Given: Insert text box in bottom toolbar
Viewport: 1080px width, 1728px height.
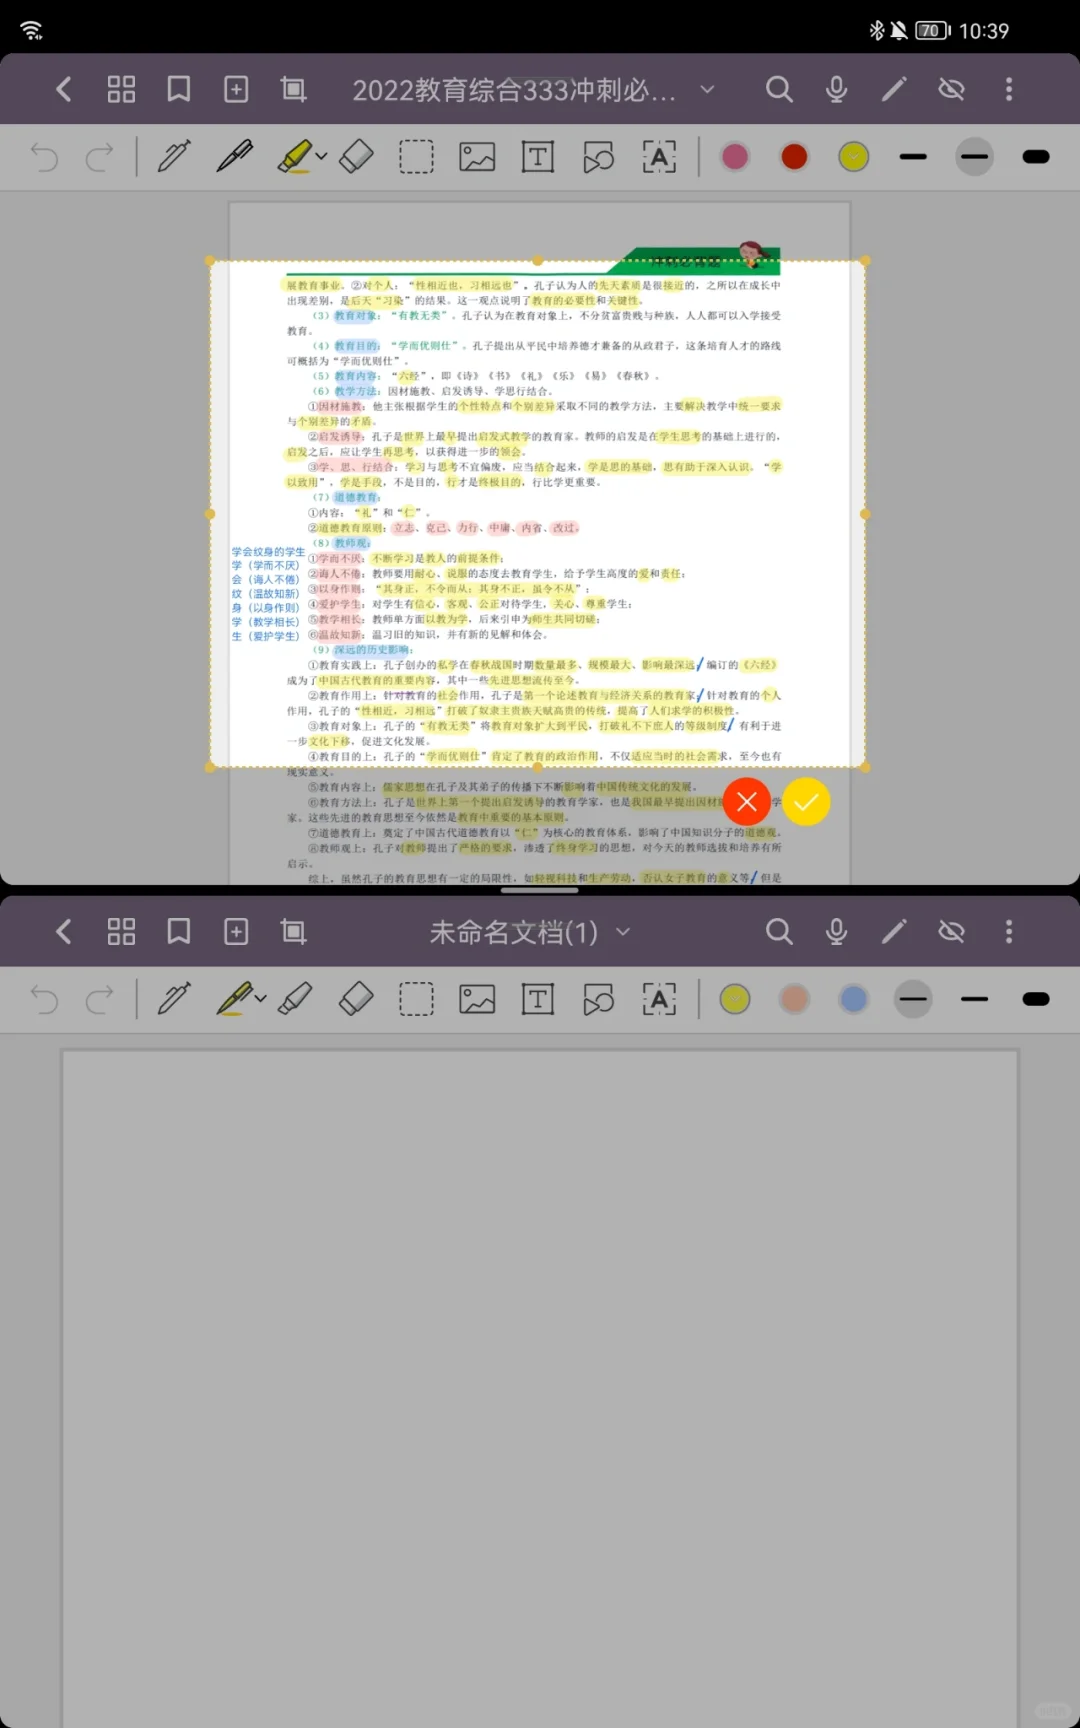Looking at the screenshot, I should click(x=538, y=999).
